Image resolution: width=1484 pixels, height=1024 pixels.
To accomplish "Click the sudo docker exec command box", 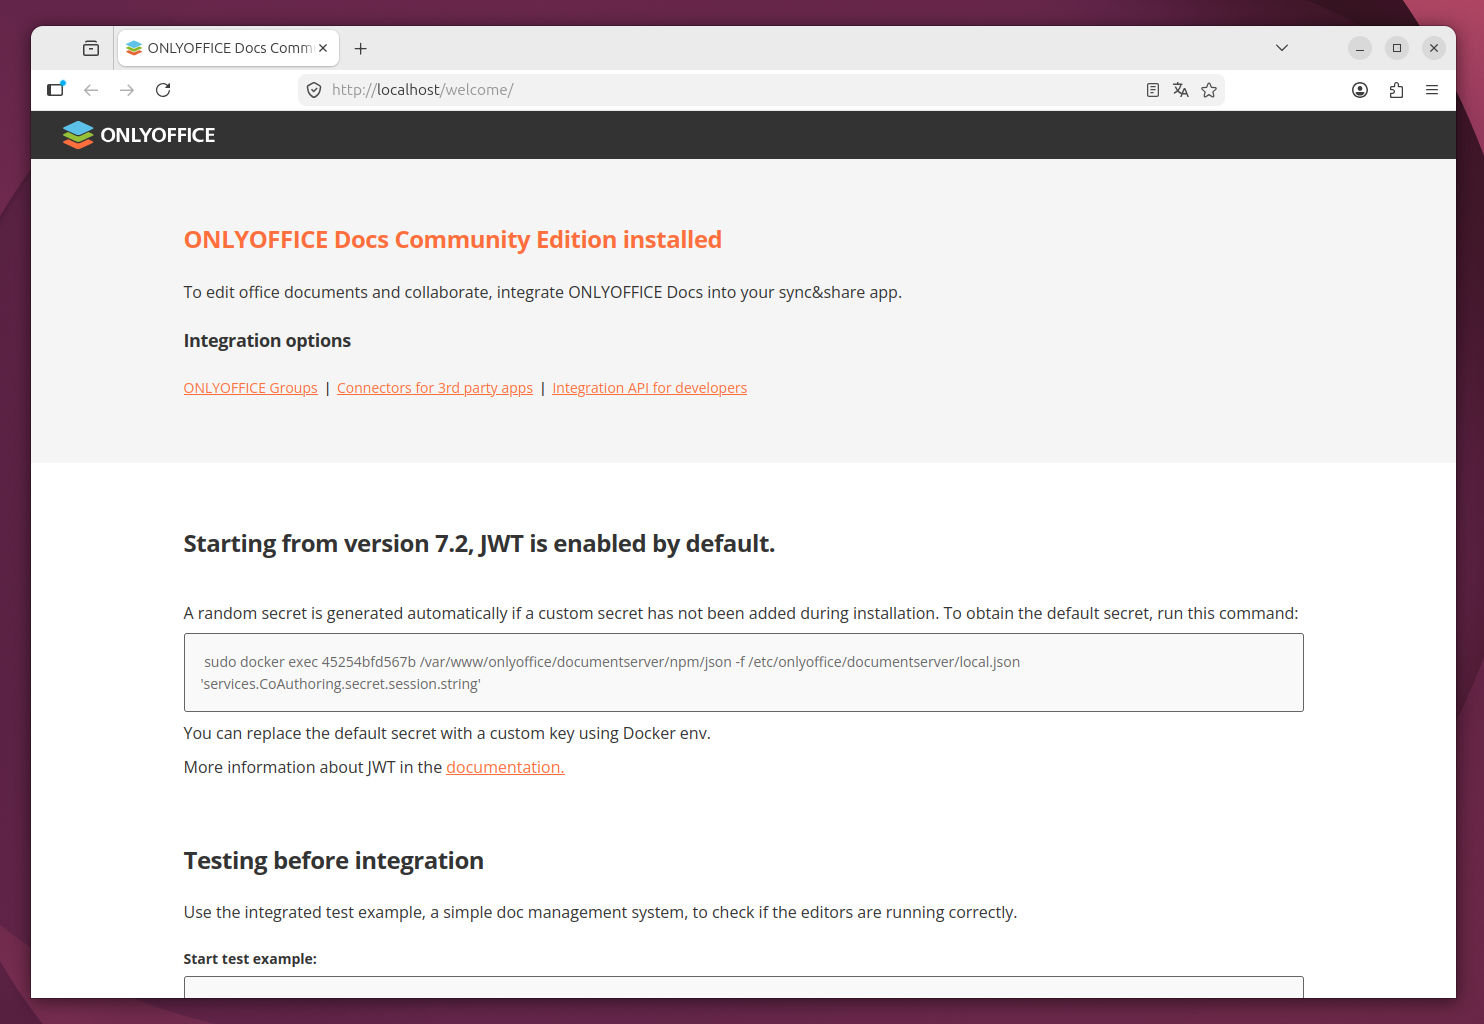I will click(x=743, y=672).
